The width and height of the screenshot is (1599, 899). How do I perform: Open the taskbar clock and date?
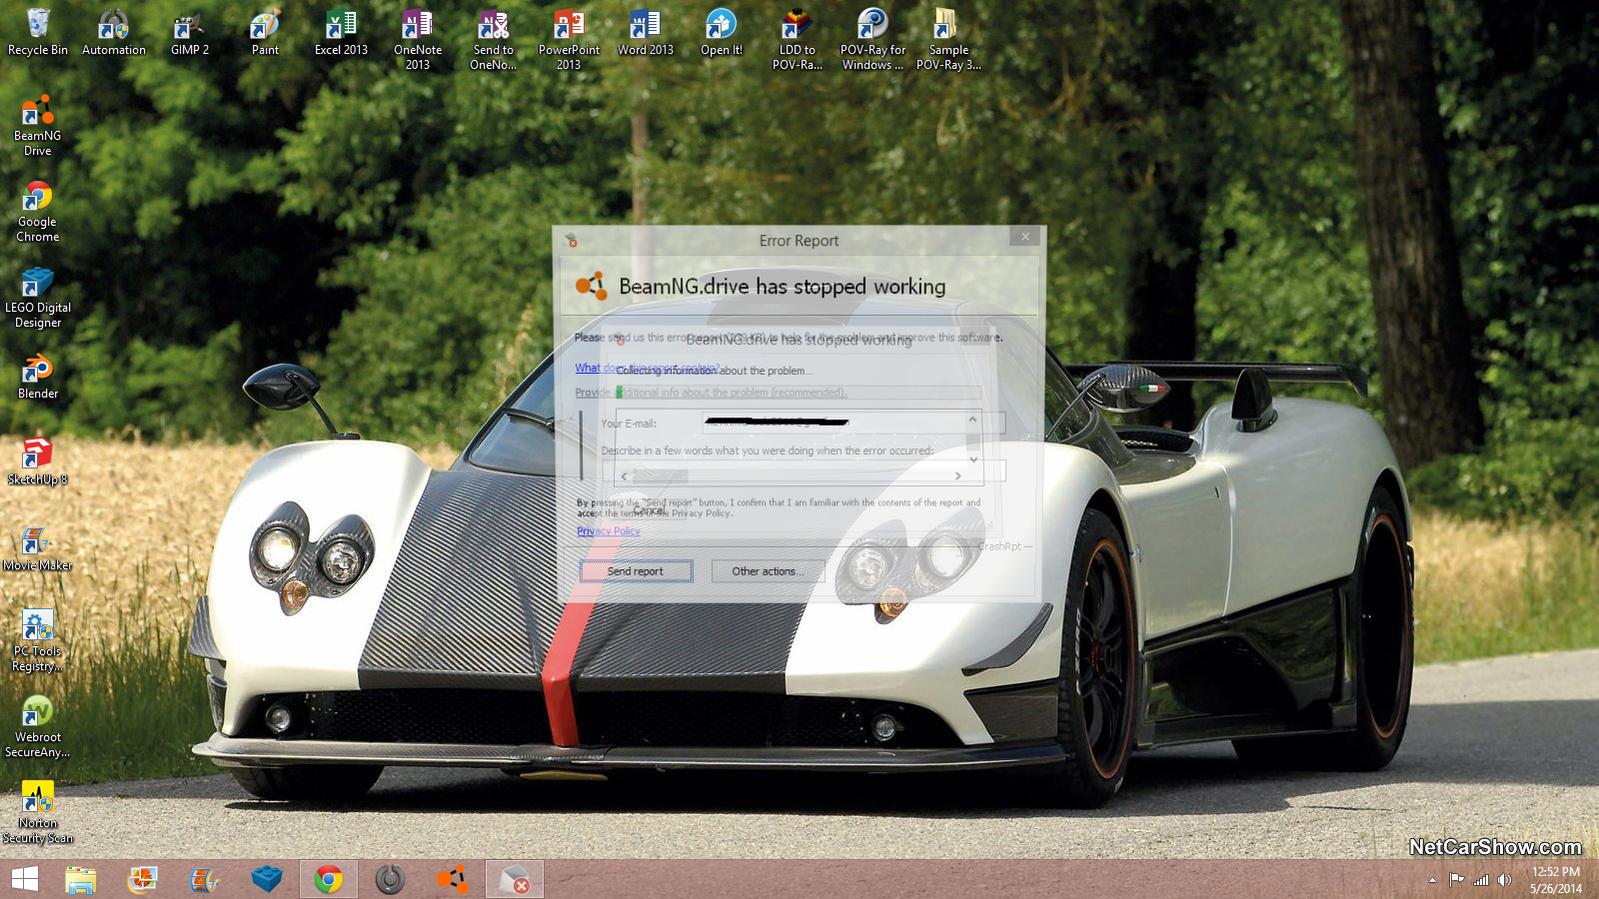coord(1556,880)
